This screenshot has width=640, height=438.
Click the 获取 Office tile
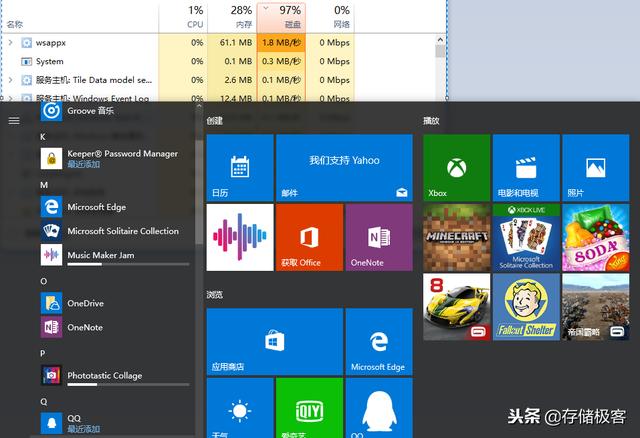[x=309, y=237]
